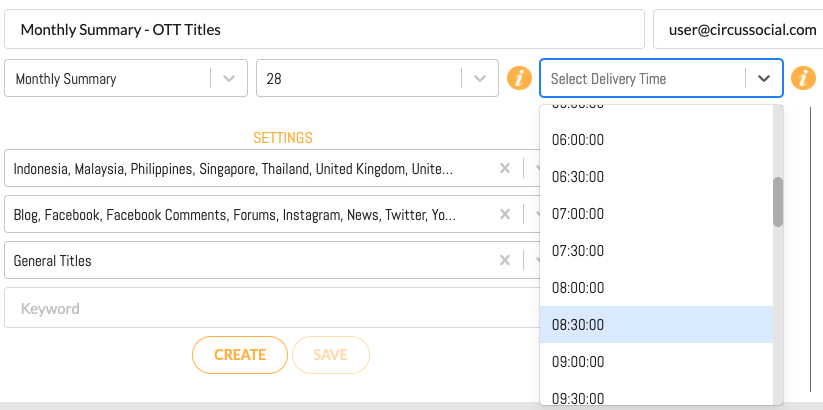The height and width of the screenshot is (410, 823).
Task: Click info icon beside day-of-month dropdown
Action: pos(519,78)
